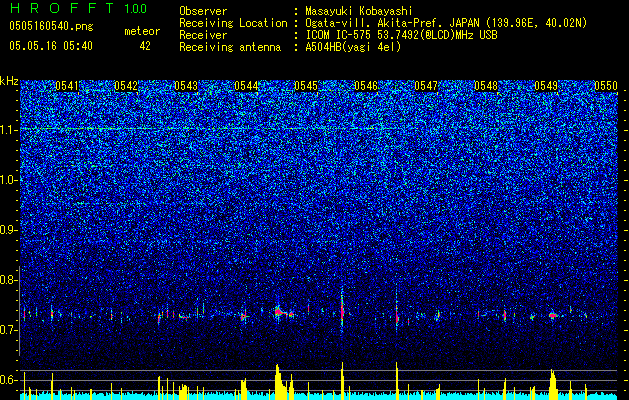Click the 0549 time marker
Image resolution: width=629 pixels, height=400 pixels.
click(x=546, y=86)
